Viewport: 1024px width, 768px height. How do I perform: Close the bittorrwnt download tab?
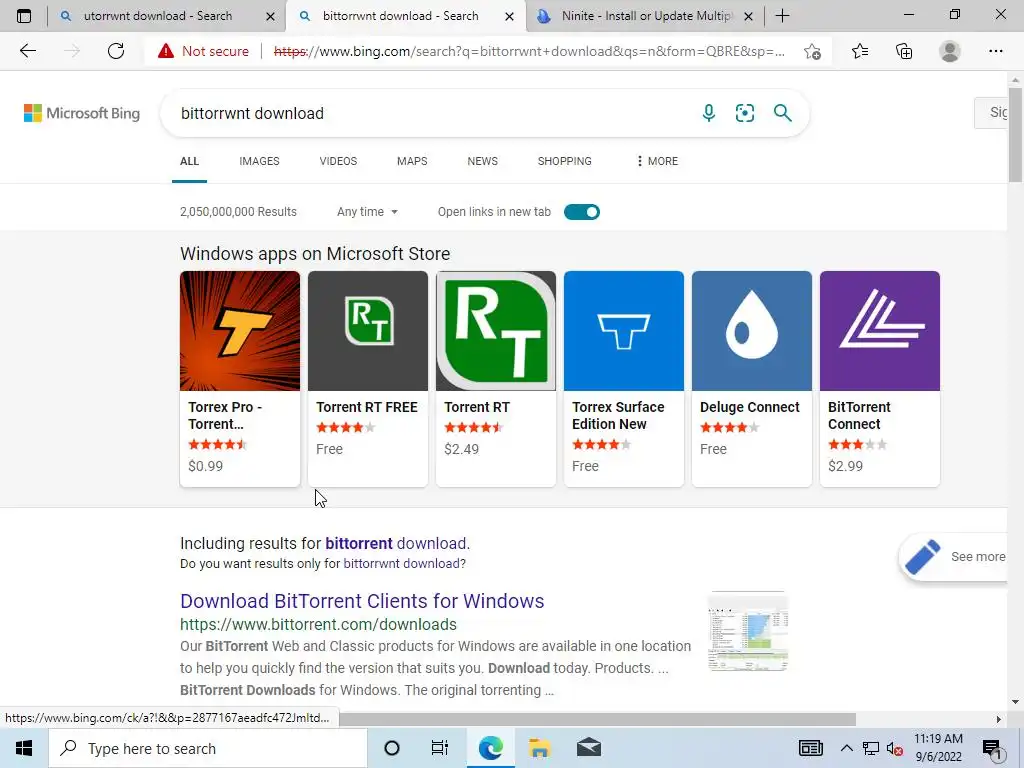click(509, 16)
